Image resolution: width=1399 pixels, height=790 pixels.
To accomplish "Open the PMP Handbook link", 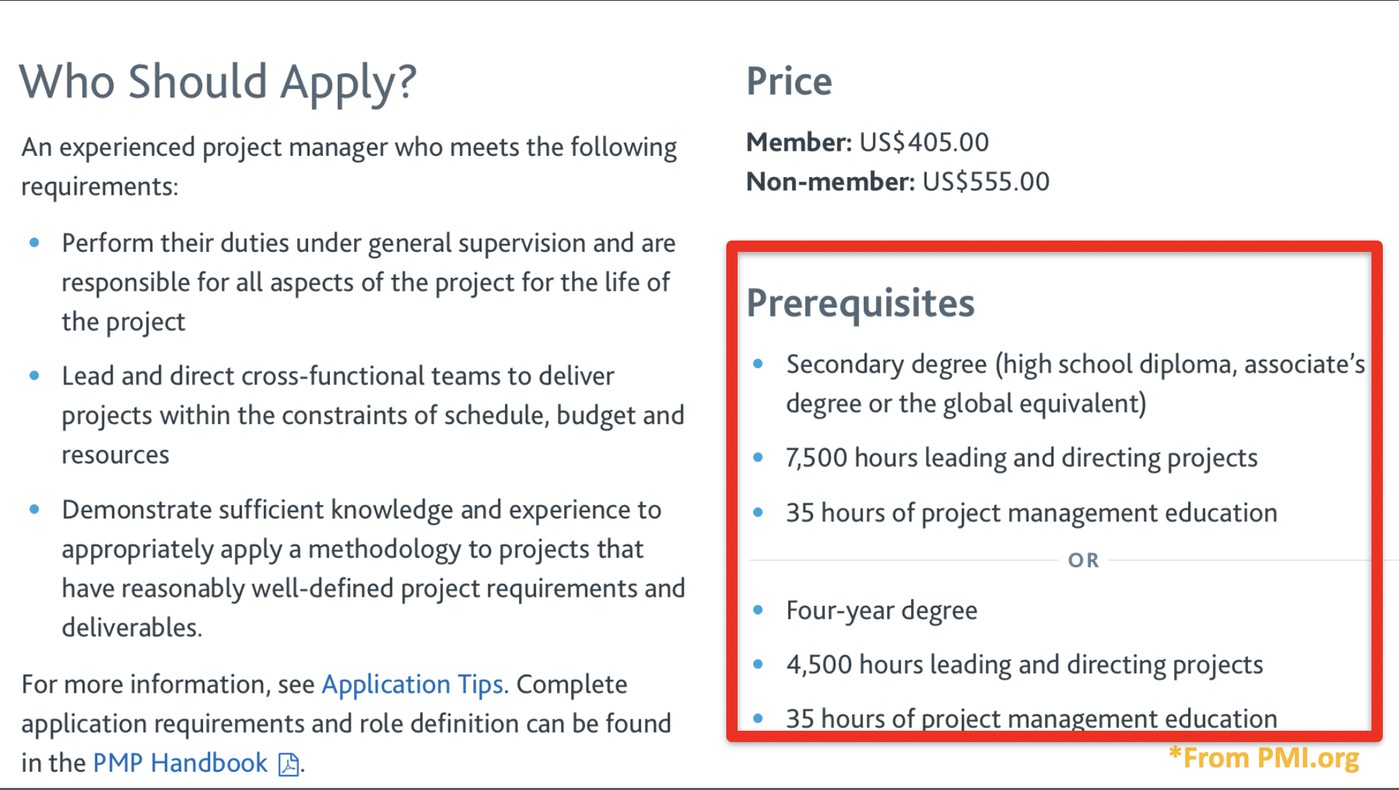I will [x=180, y=763].
